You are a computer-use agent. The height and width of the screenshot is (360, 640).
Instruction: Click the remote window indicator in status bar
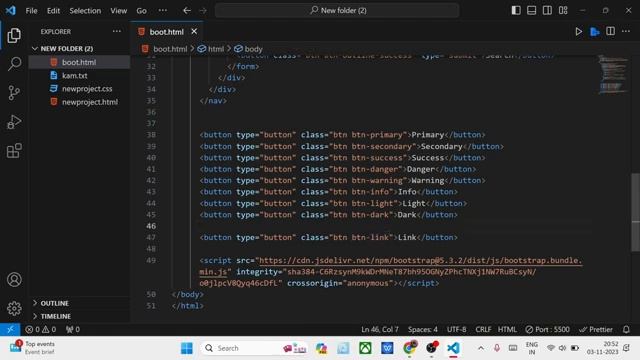click(10, 329)
